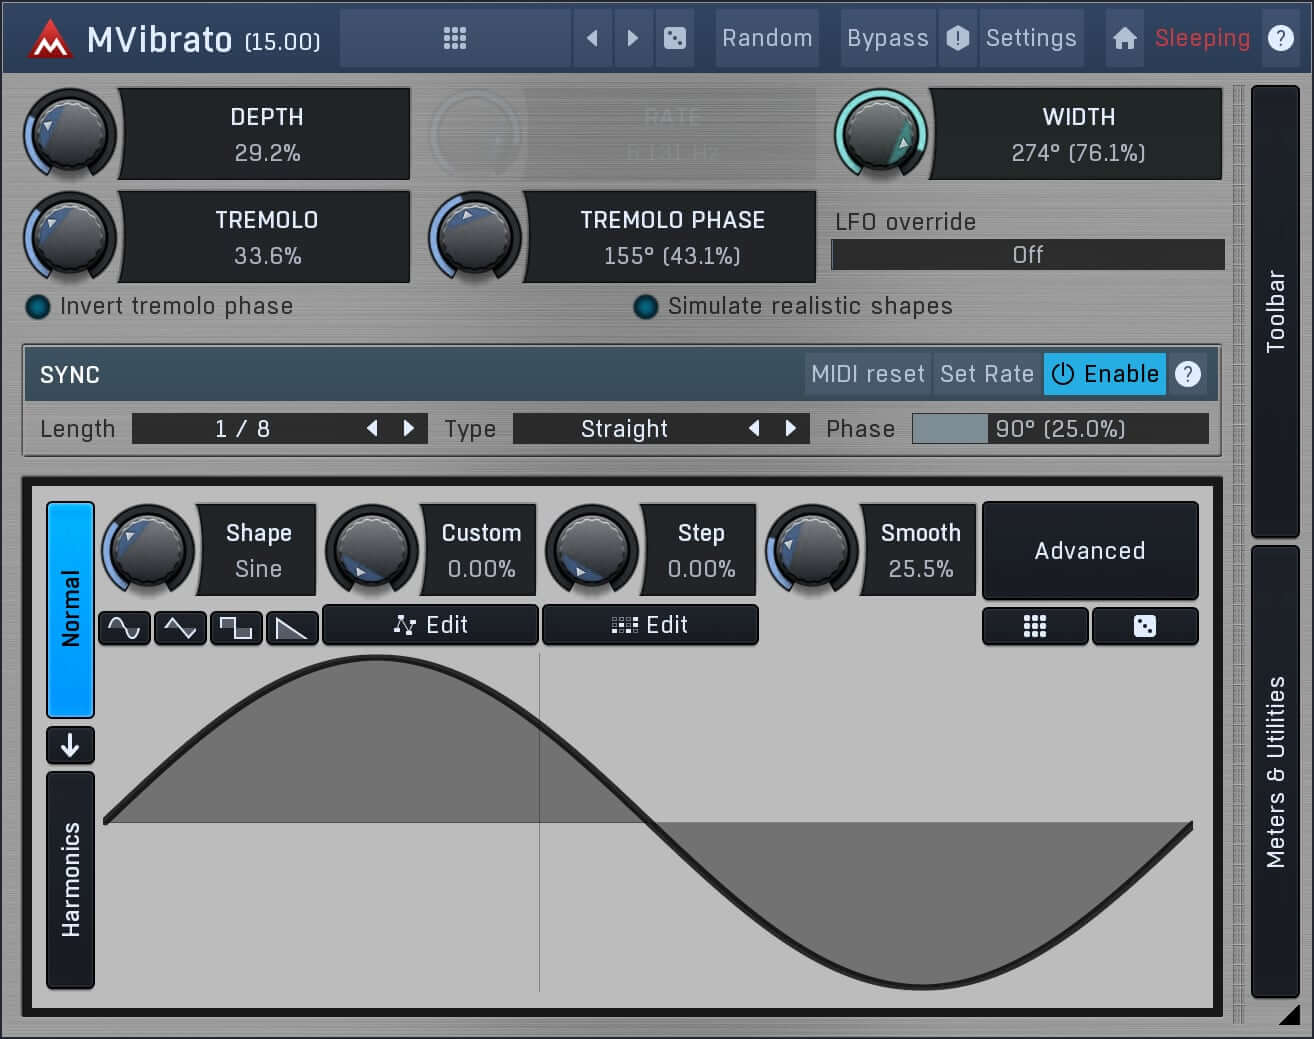Pick the square wave shape icon

[236, 628]
